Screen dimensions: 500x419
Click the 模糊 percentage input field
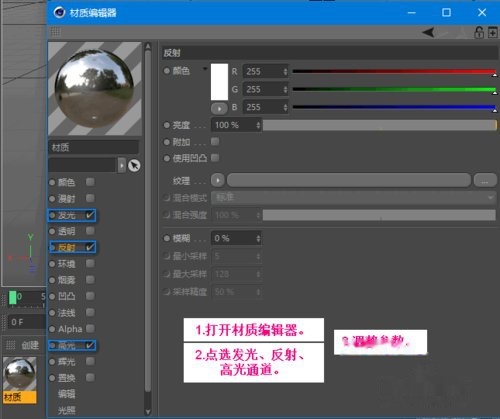[236, 238]
